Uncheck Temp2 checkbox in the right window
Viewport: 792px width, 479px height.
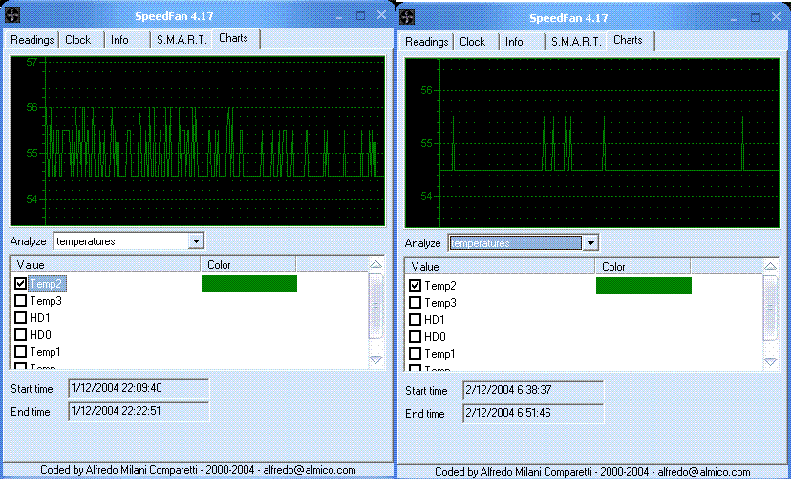pyautogui.click(x=415, y=285)
